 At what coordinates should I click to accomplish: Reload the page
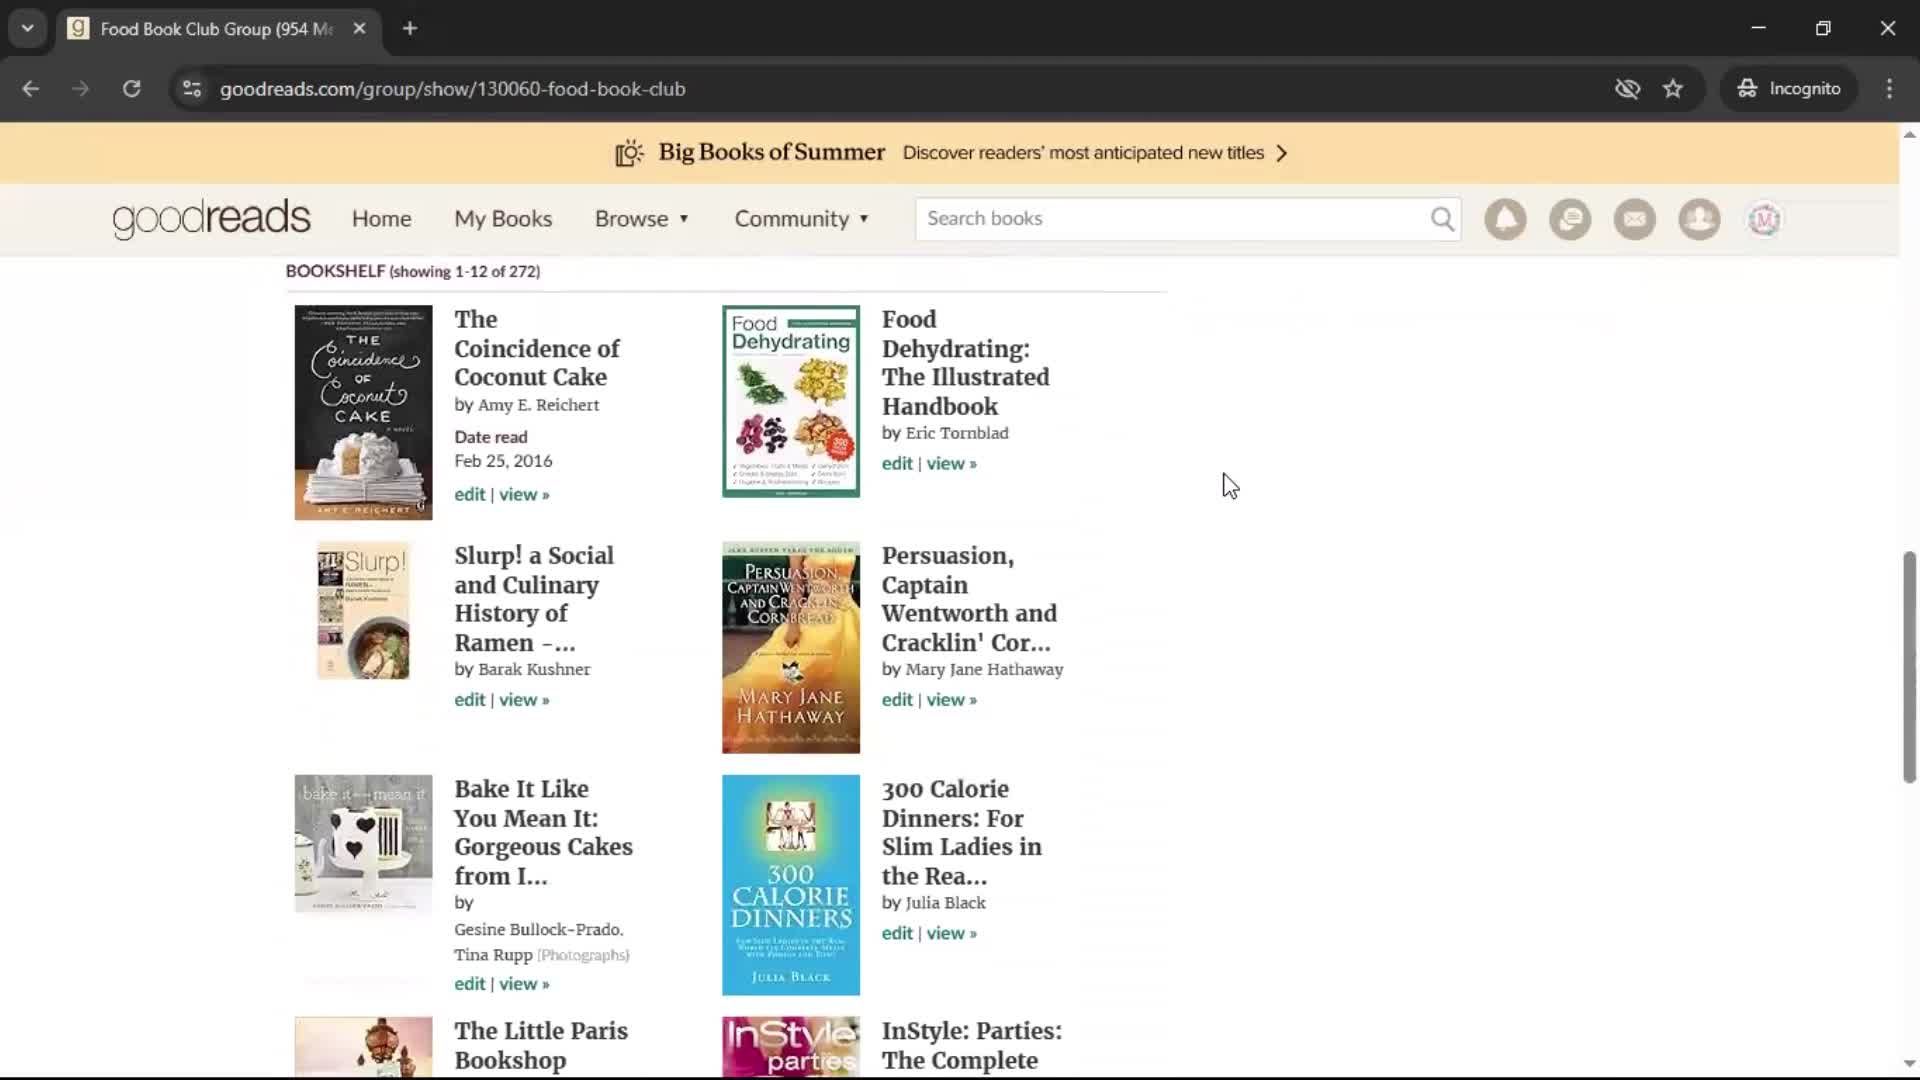(x=131, y=89)
